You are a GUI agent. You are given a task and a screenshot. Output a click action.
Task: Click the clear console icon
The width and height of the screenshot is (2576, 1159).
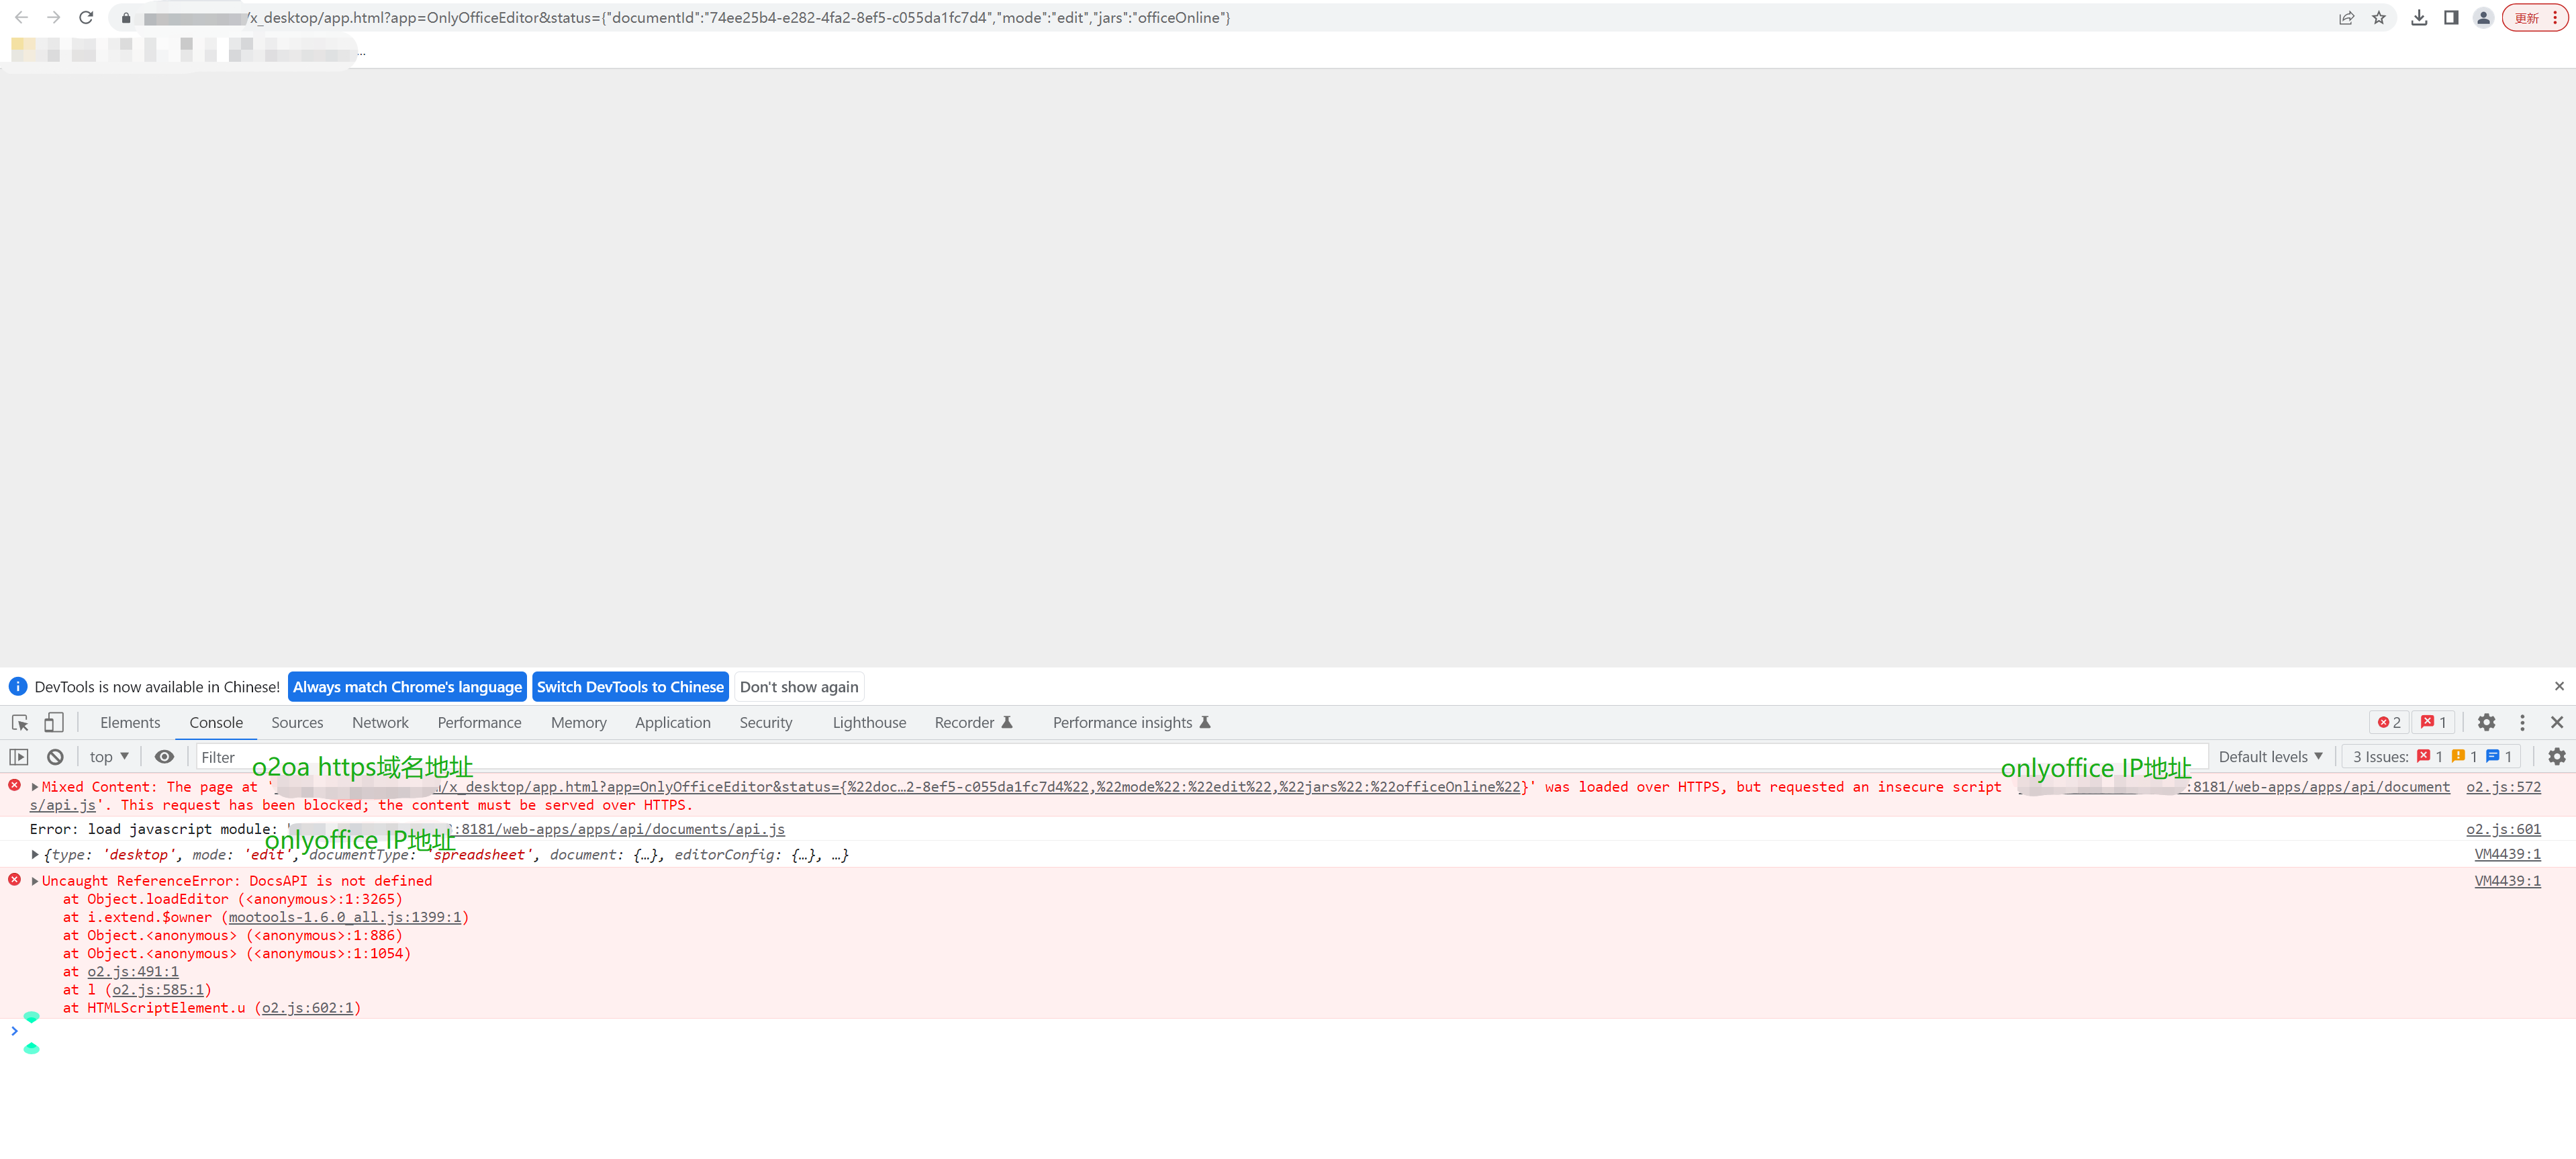tap(56, 757)
